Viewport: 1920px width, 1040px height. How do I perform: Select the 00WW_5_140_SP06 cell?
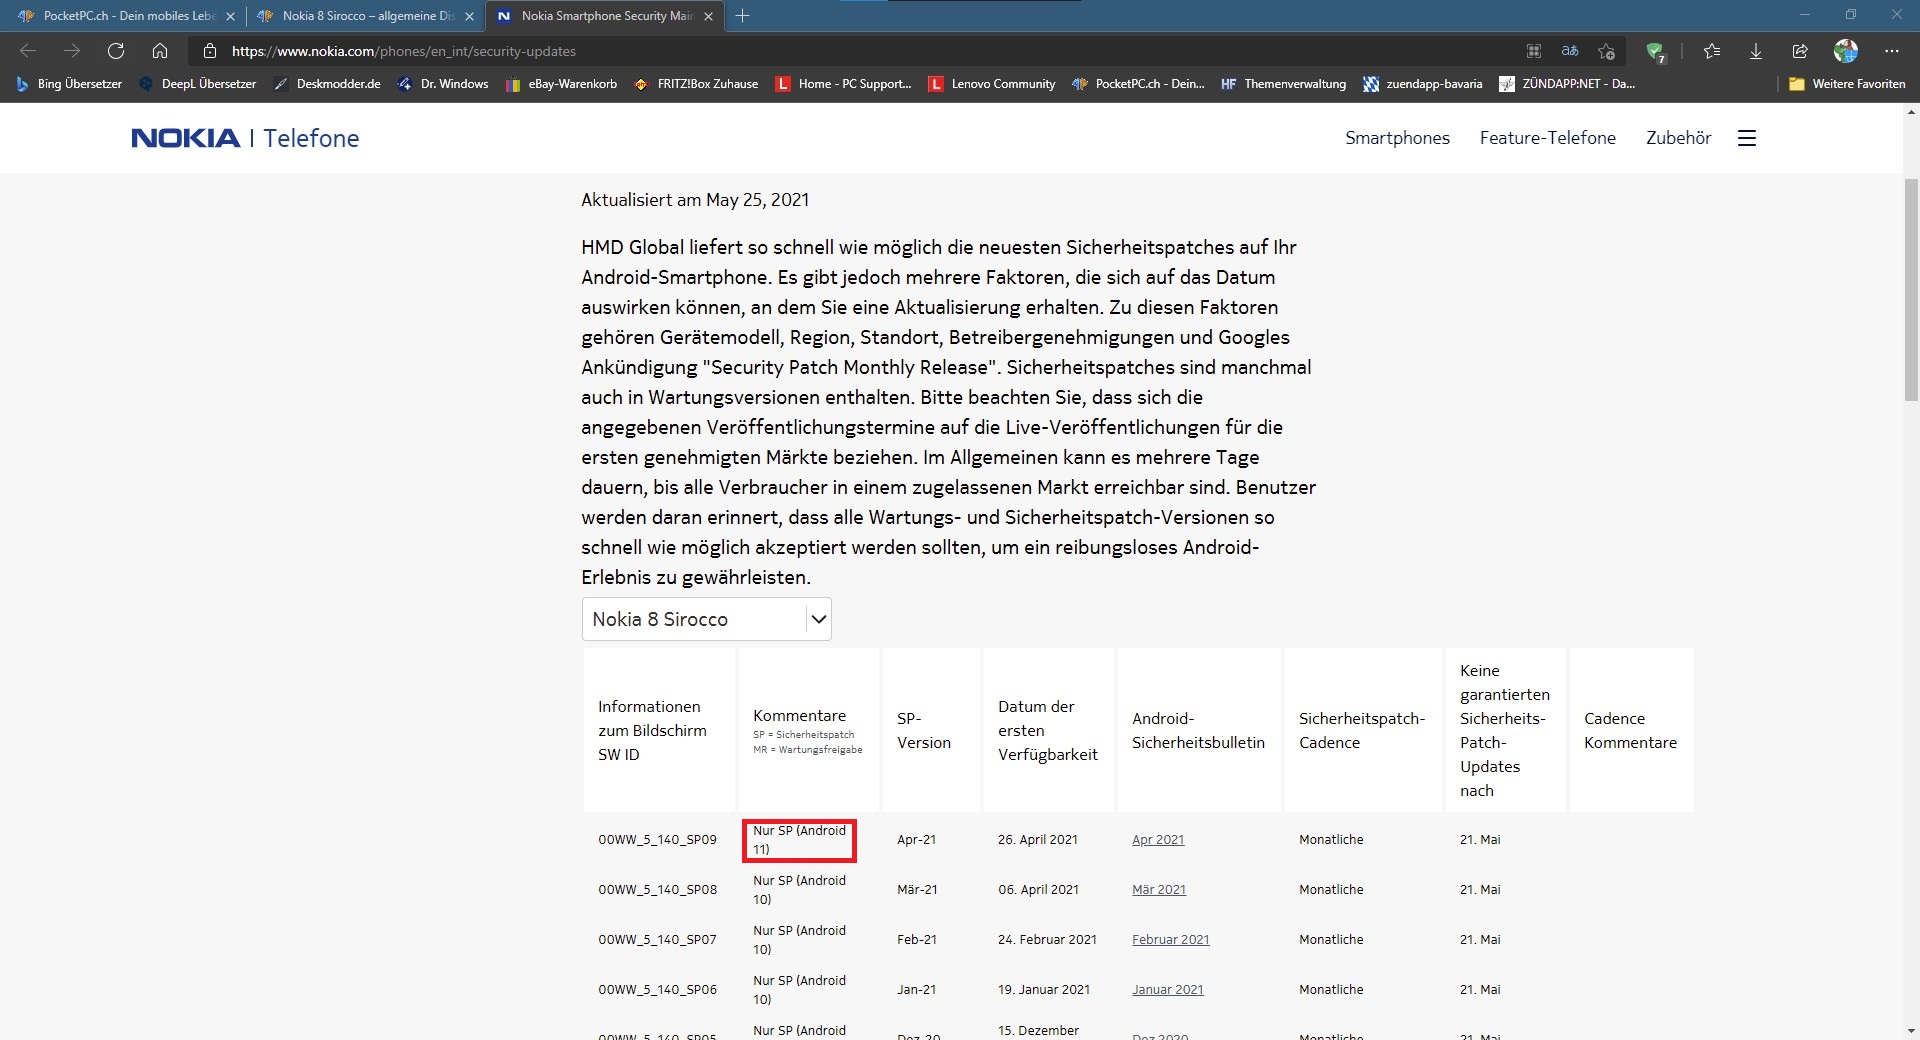pos(657,990)
